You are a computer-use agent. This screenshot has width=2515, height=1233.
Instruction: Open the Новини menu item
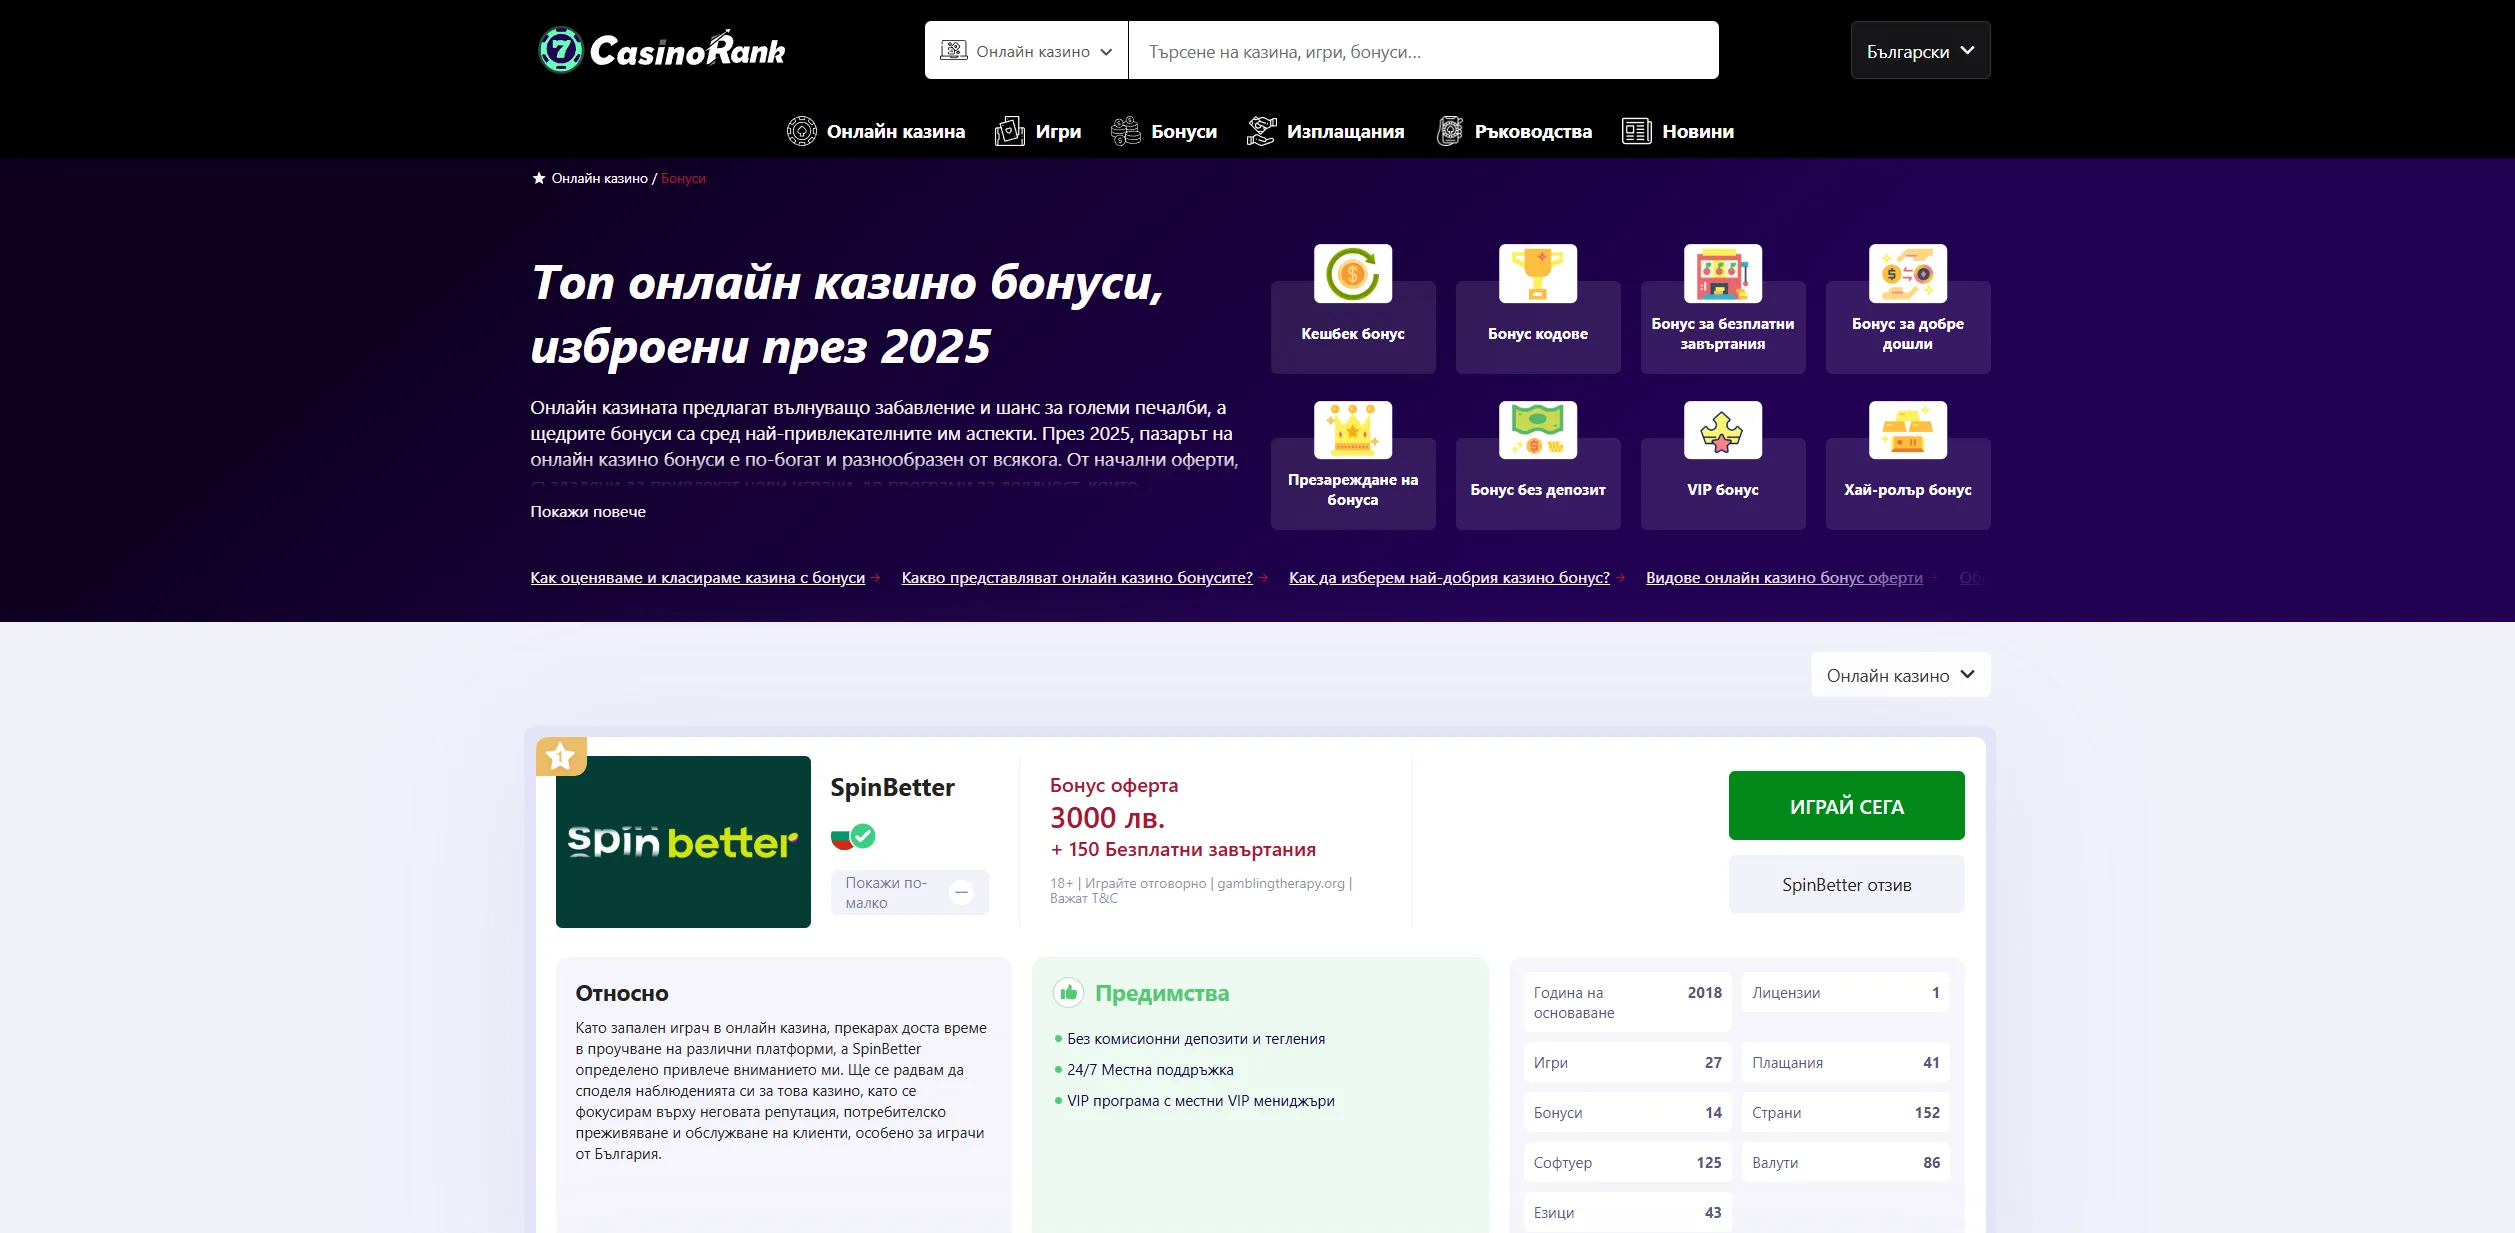point(1678,131)
